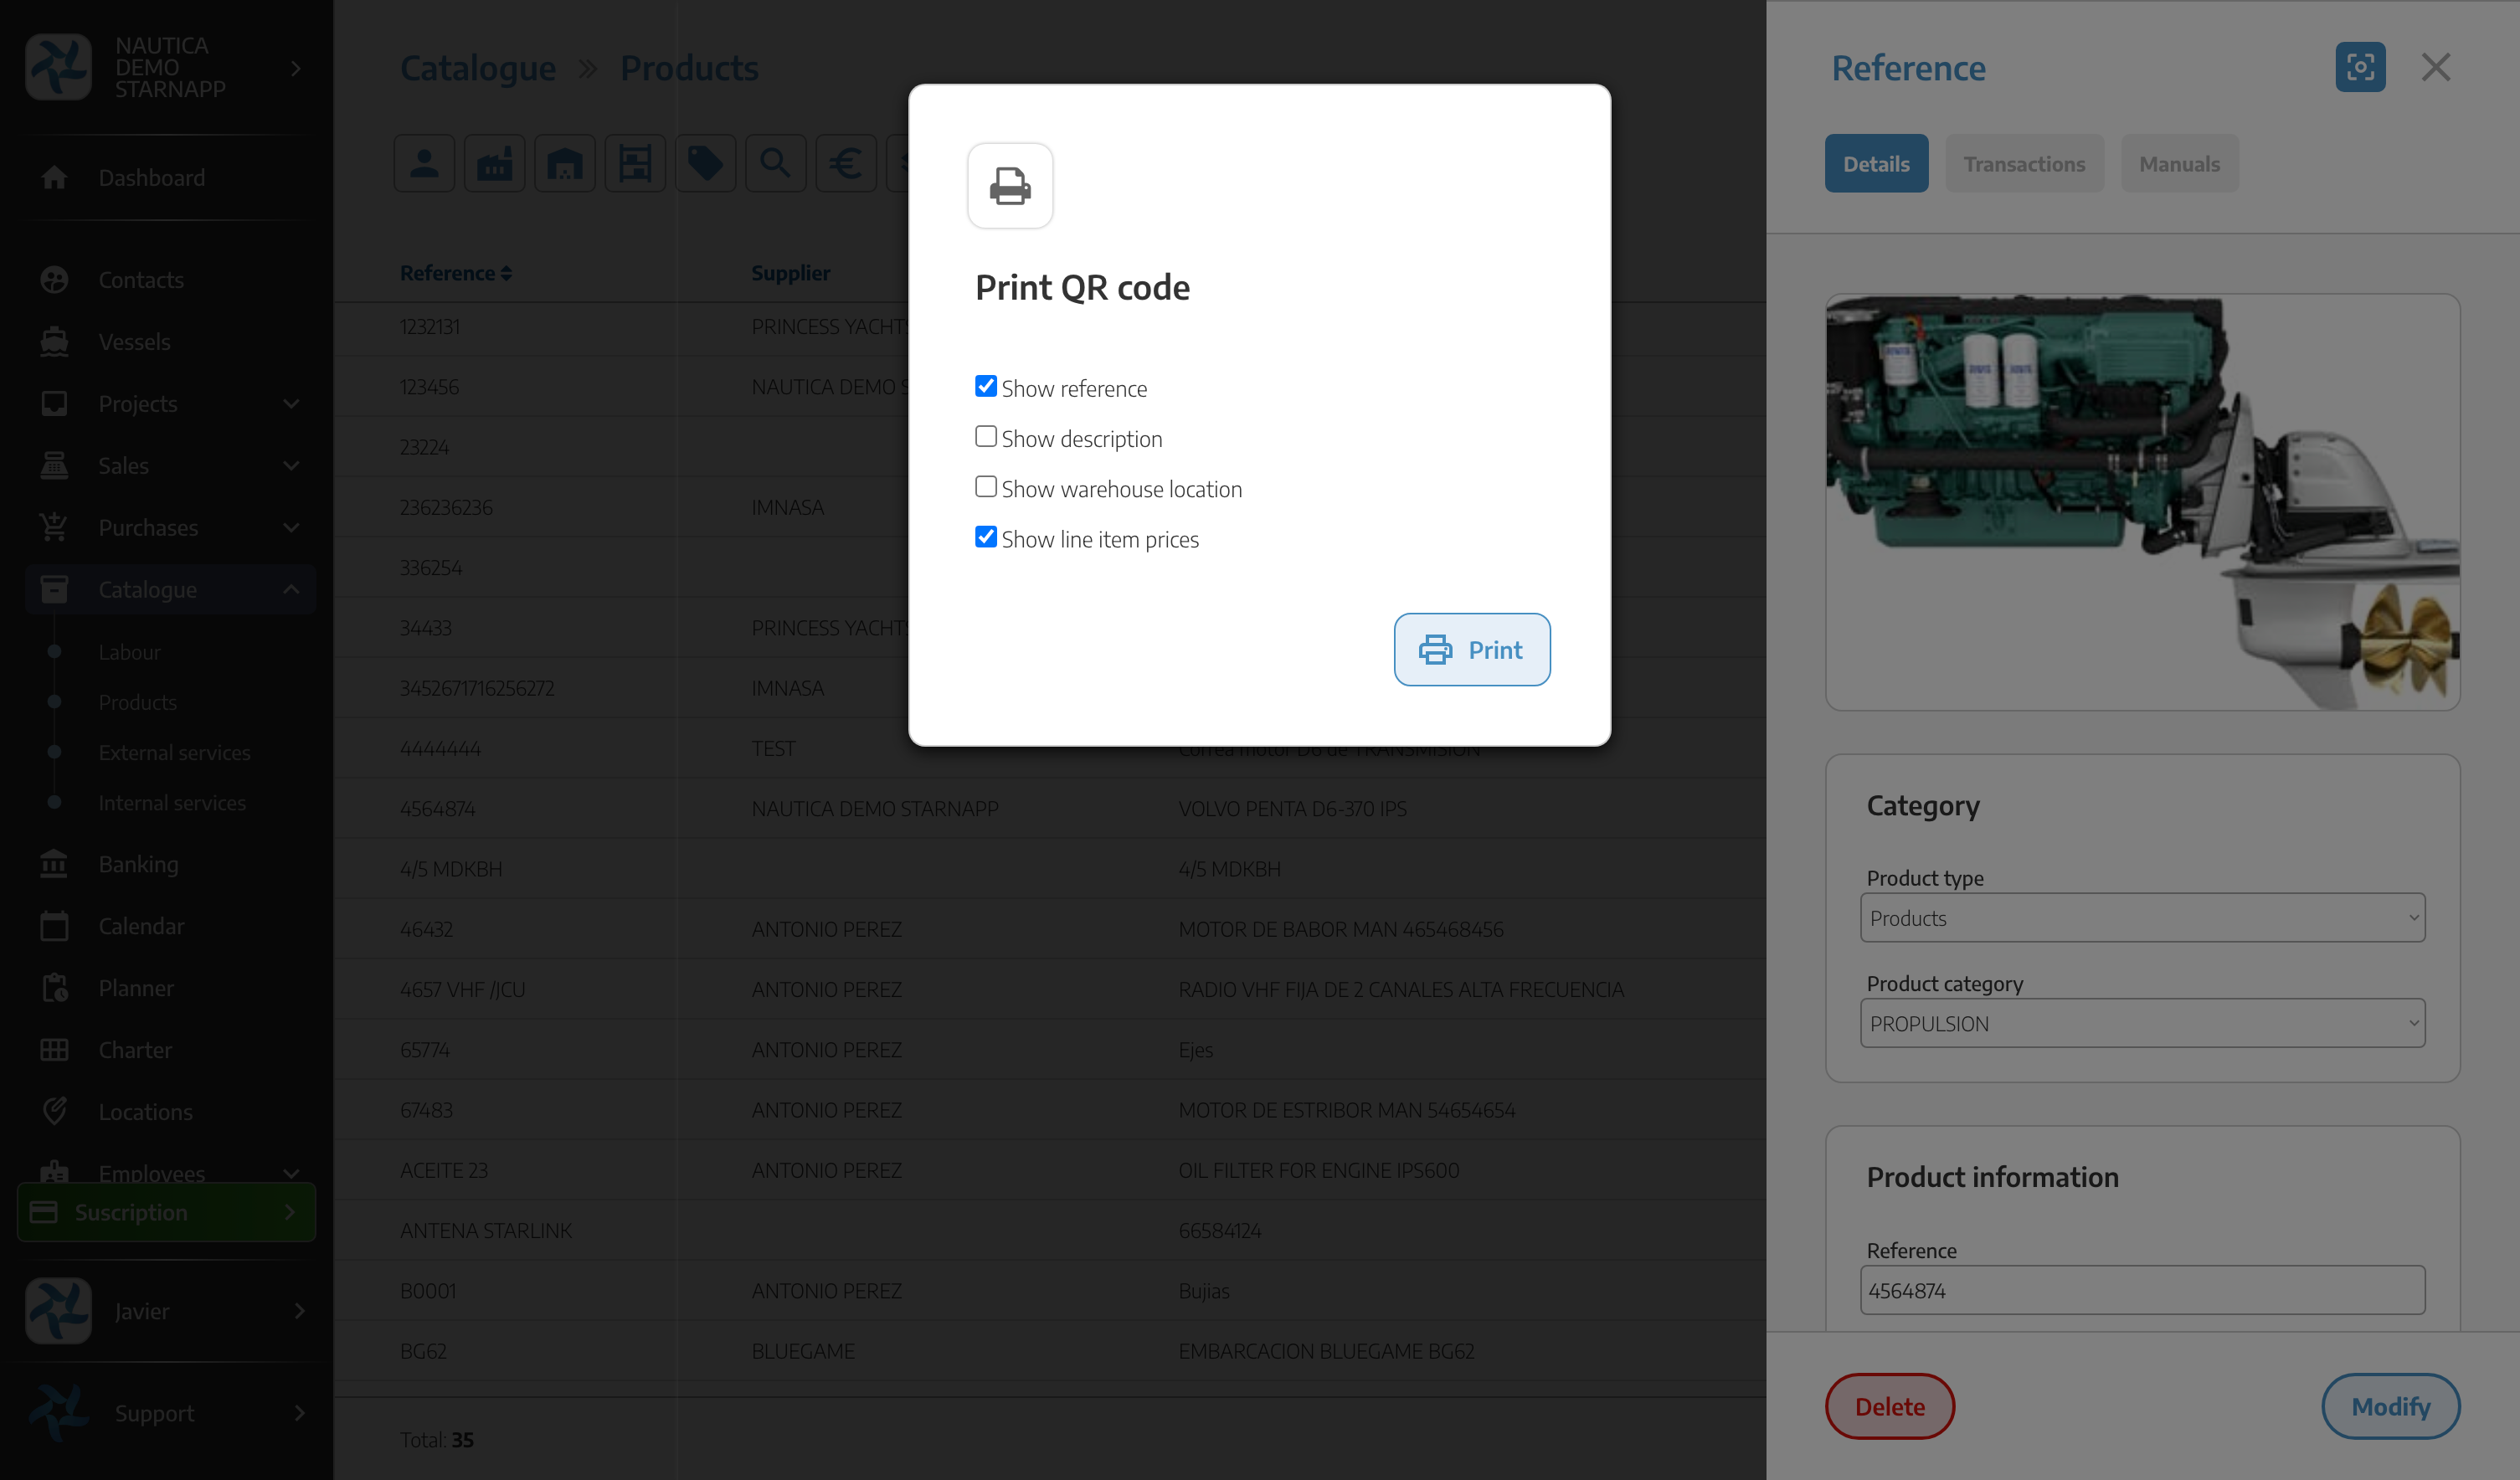This screenshot has width=2520, height=1480.
Task: Expand the Projects menu chevron
Action: tap(291, 403)
